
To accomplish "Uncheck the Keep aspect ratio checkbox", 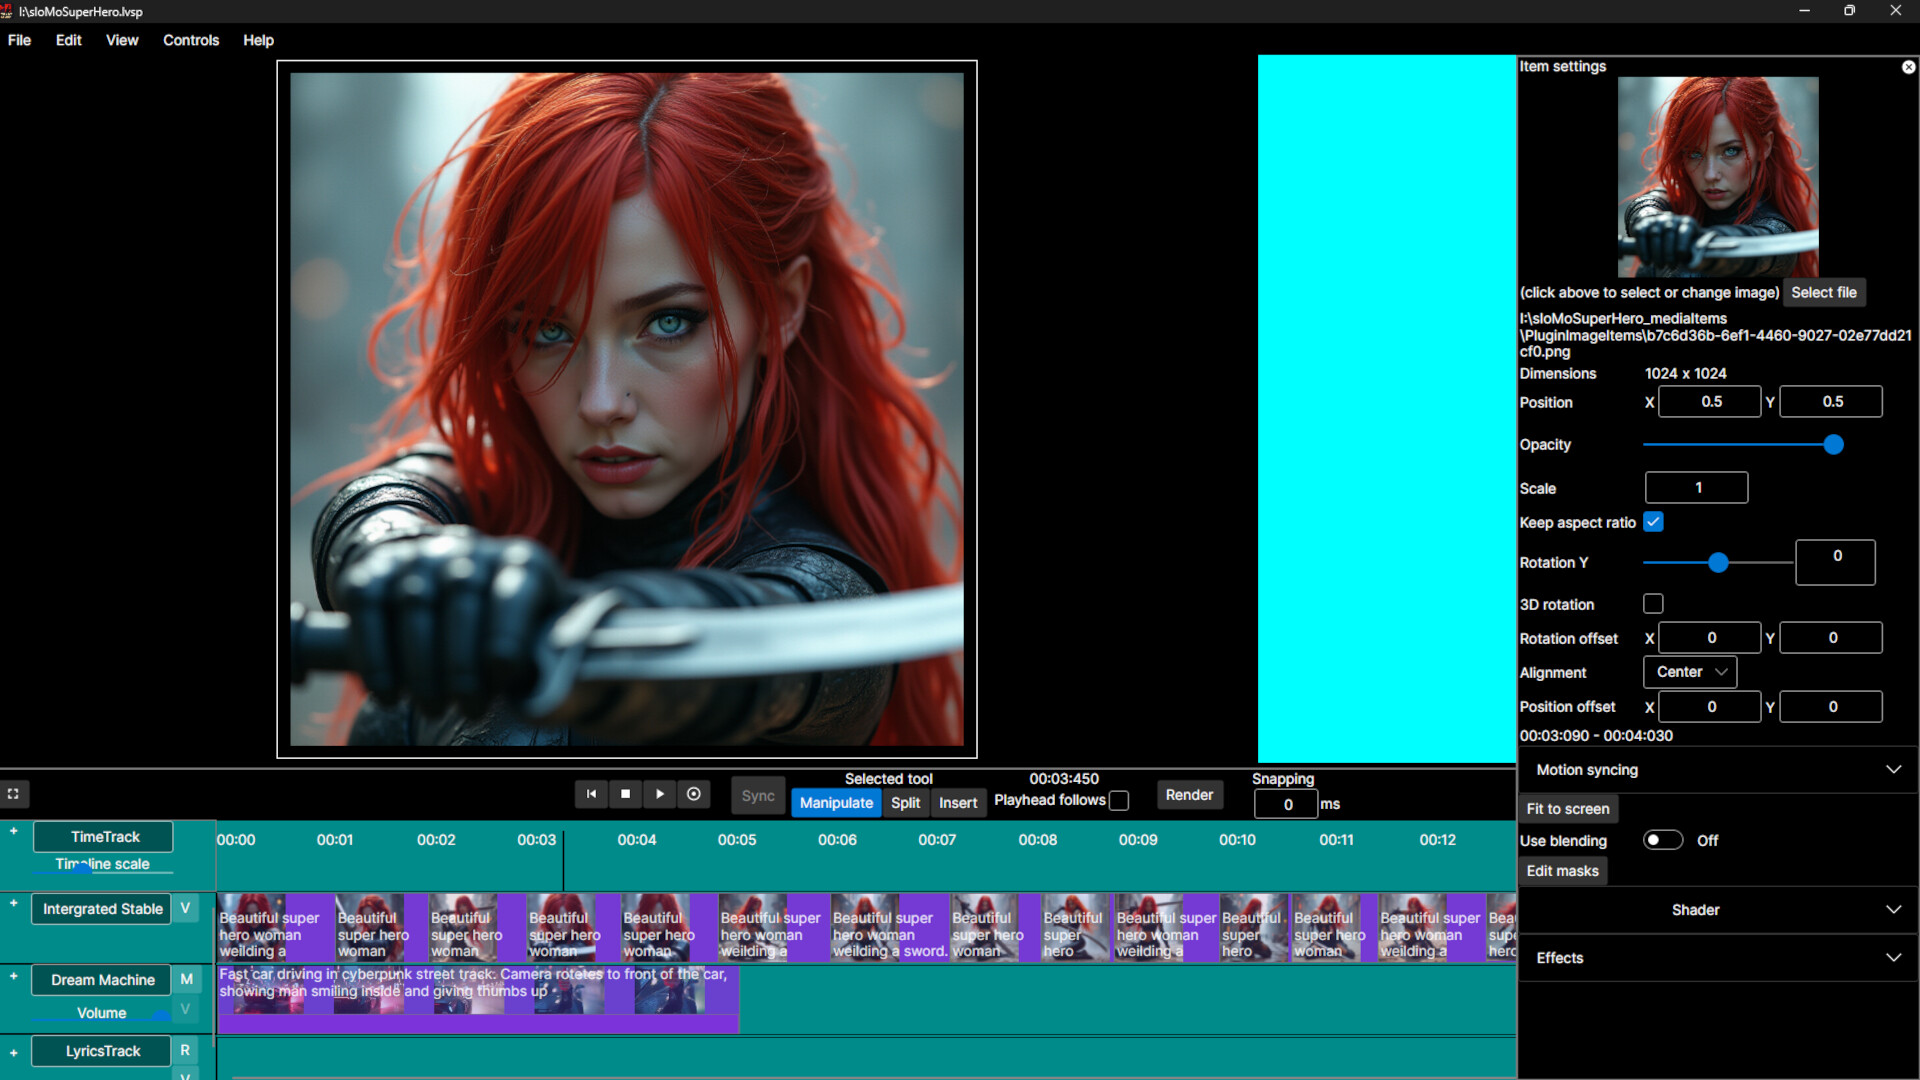I will (1654, 521).
